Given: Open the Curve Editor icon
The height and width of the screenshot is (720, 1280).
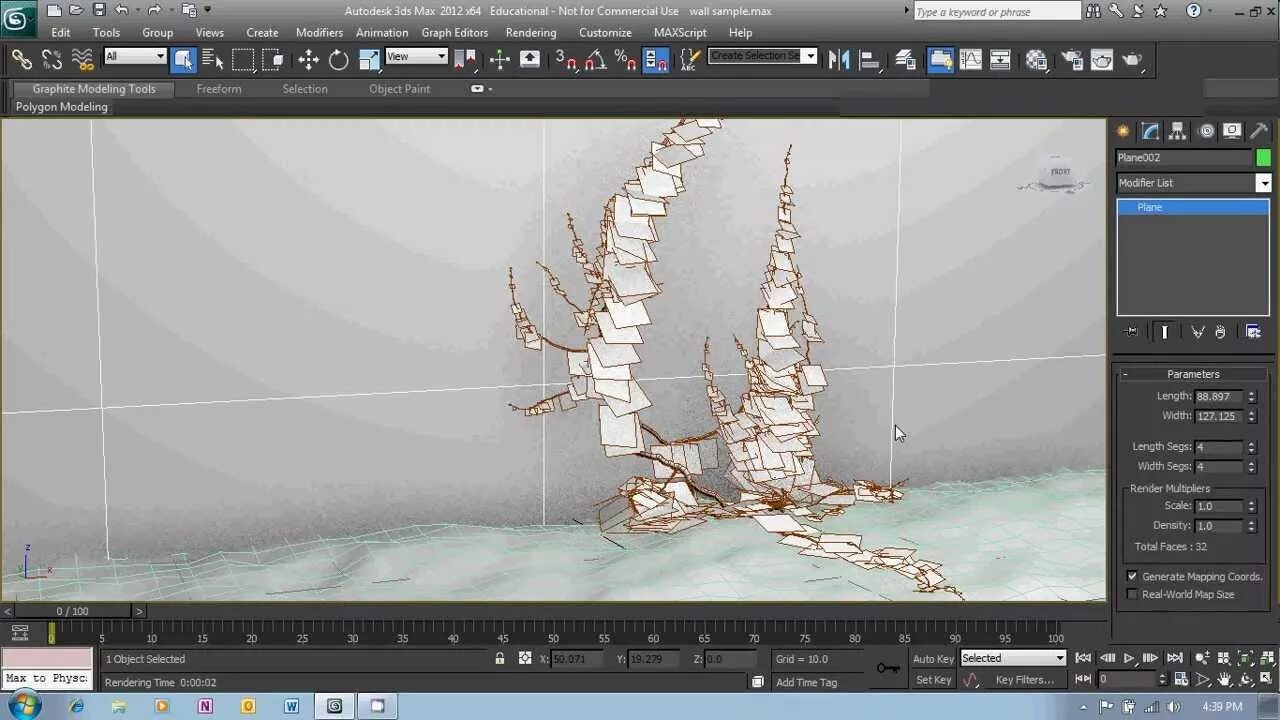Looking at the screenshot, I should [971, 60].
